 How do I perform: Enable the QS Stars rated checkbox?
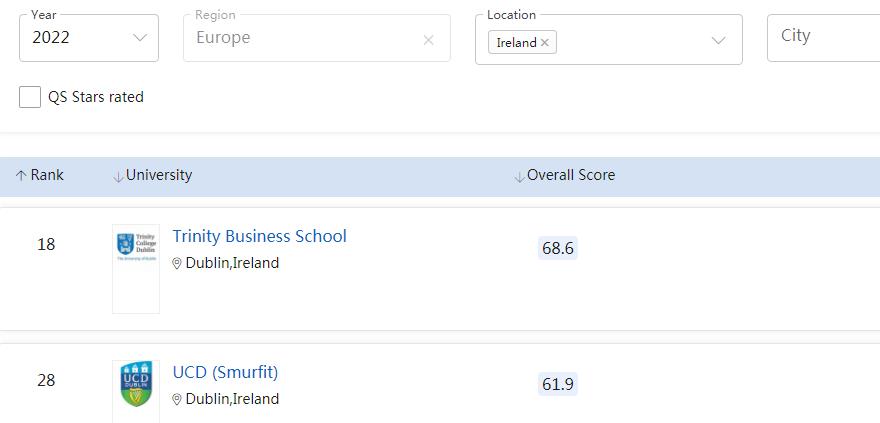click(30, 97)
